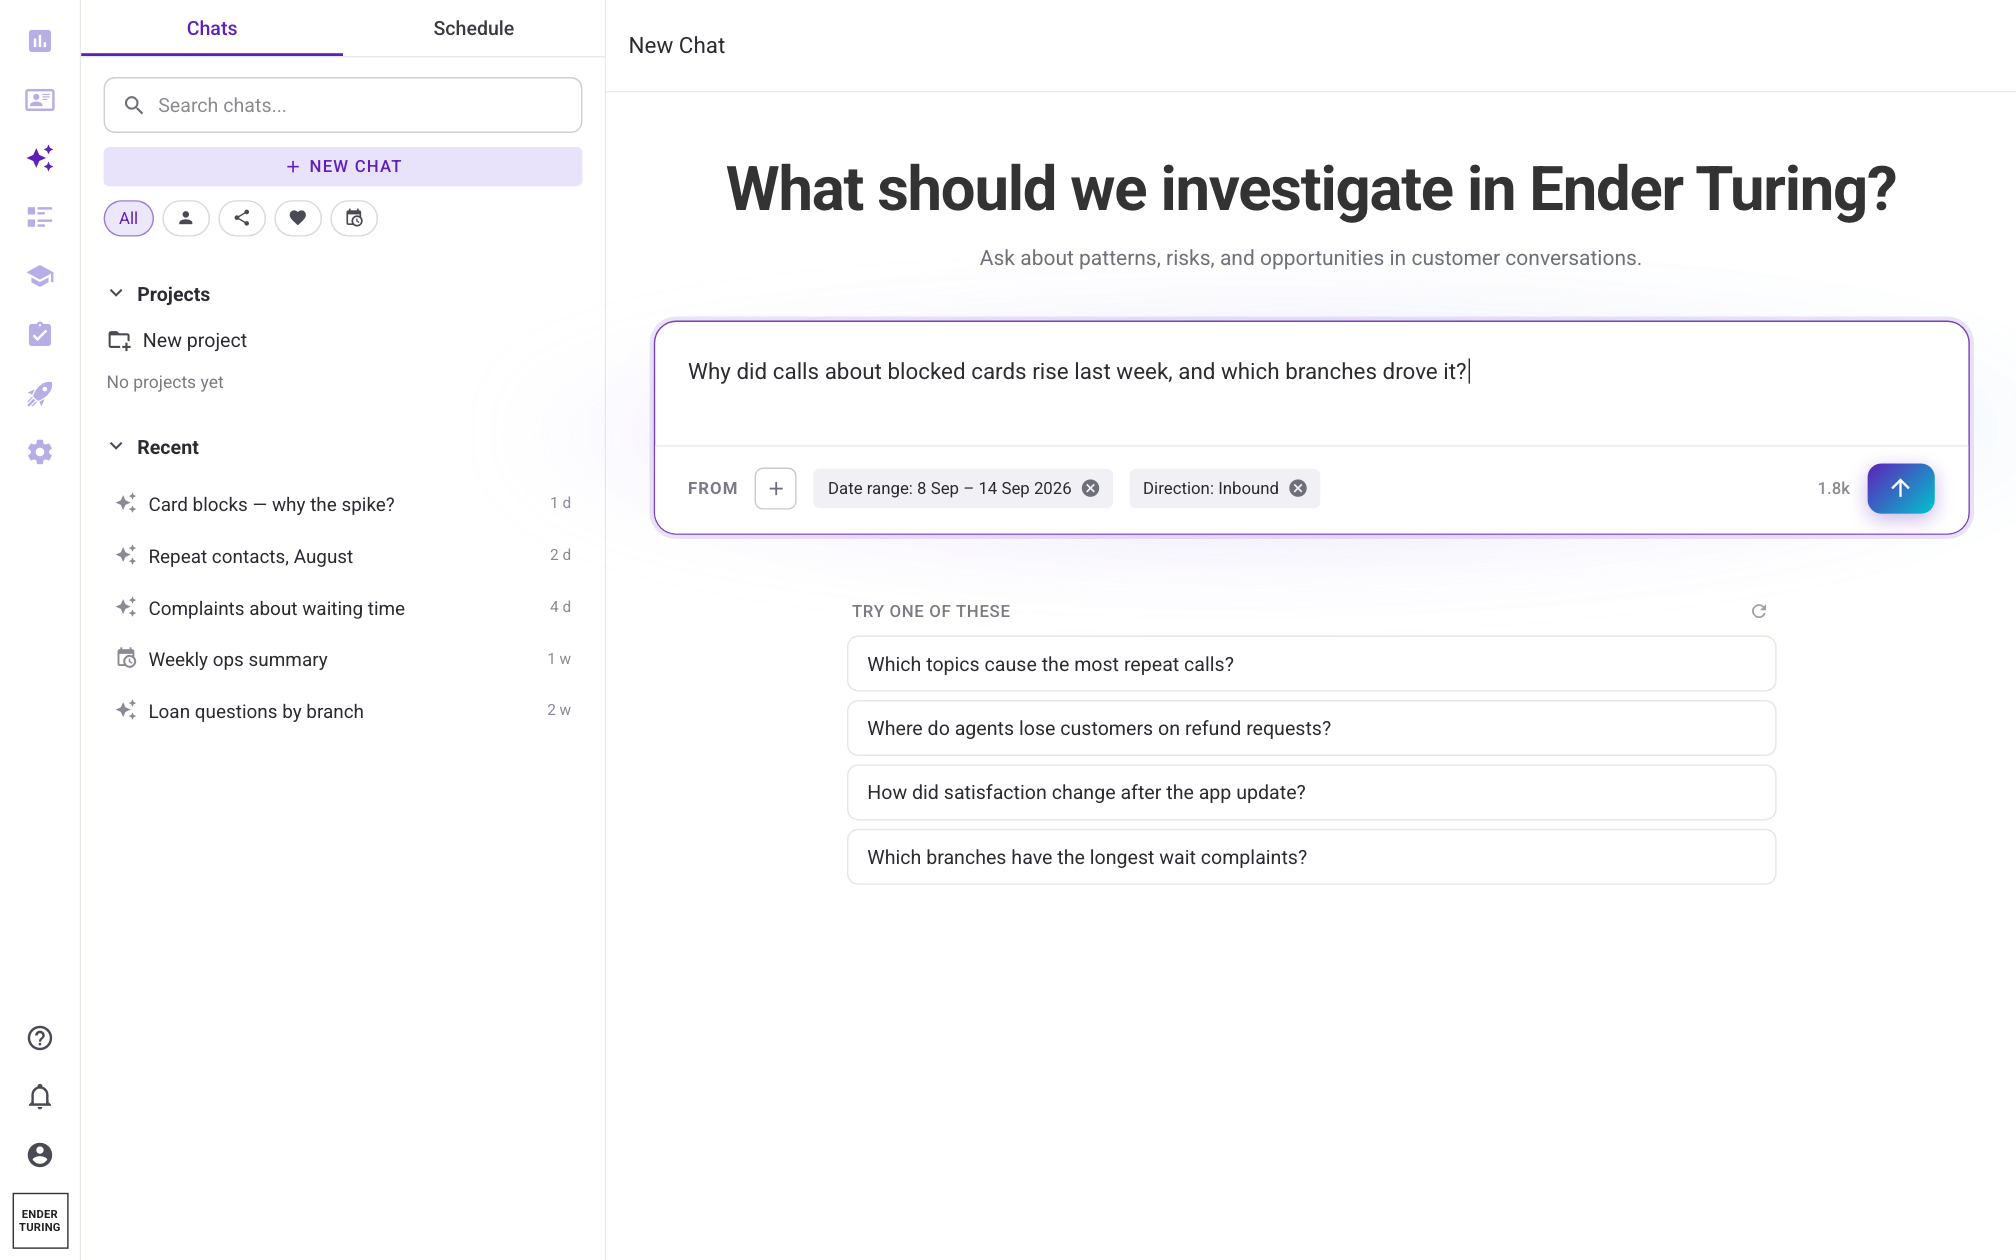This screenshot has height=1260, width=2016.
Task: Filter chats by my own (person) chip
Action: point(186,218)
